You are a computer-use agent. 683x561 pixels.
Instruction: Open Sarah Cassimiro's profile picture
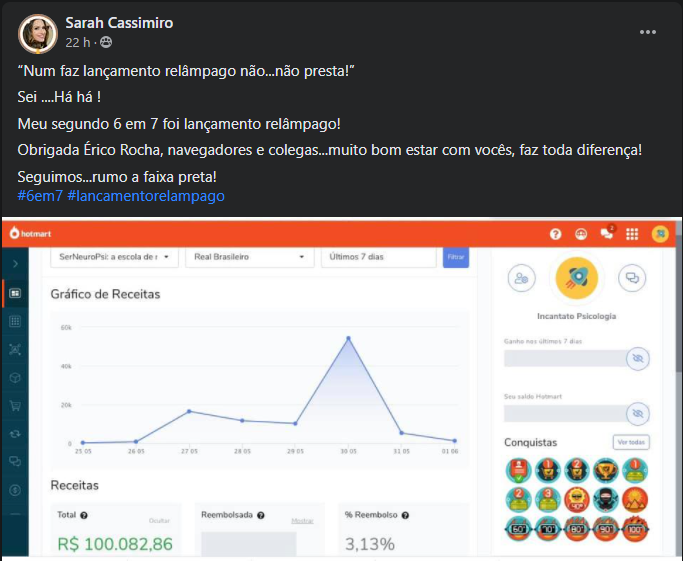38,34
